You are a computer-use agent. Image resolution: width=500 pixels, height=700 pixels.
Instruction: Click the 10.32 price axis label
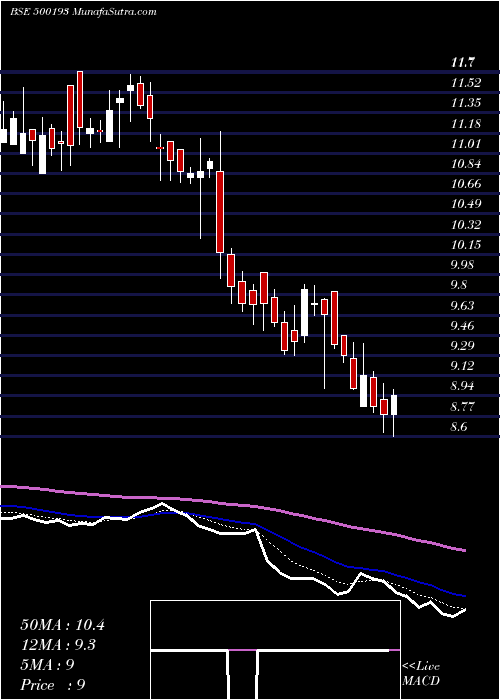pos(466,225)
